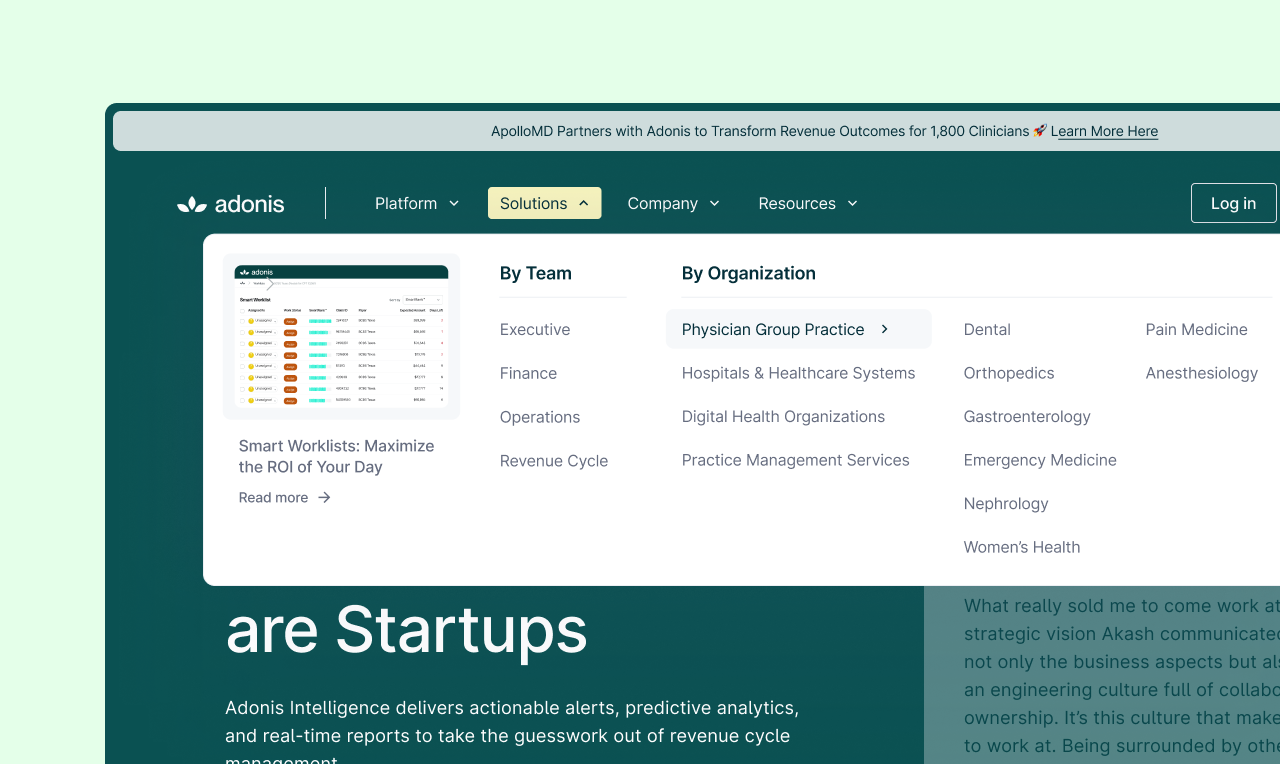Open the Smart Worklists preview thumbnail
Viewport: 1280px width, 764px height.
[341, 336]
